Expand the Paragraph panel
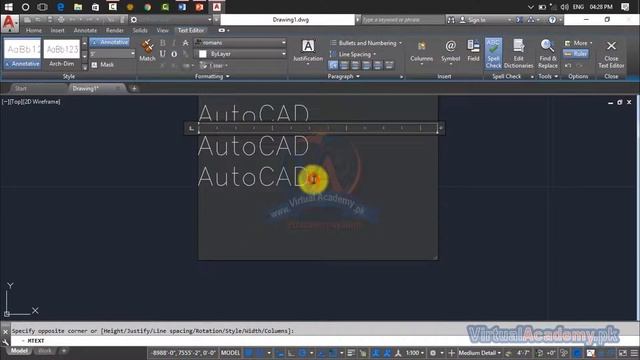640x360 pixels. click(344, 76)
